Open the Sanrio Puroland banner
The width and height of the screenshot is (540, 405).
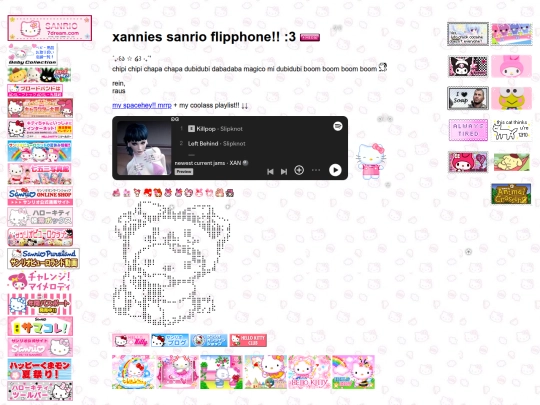[x=43, y=258]
